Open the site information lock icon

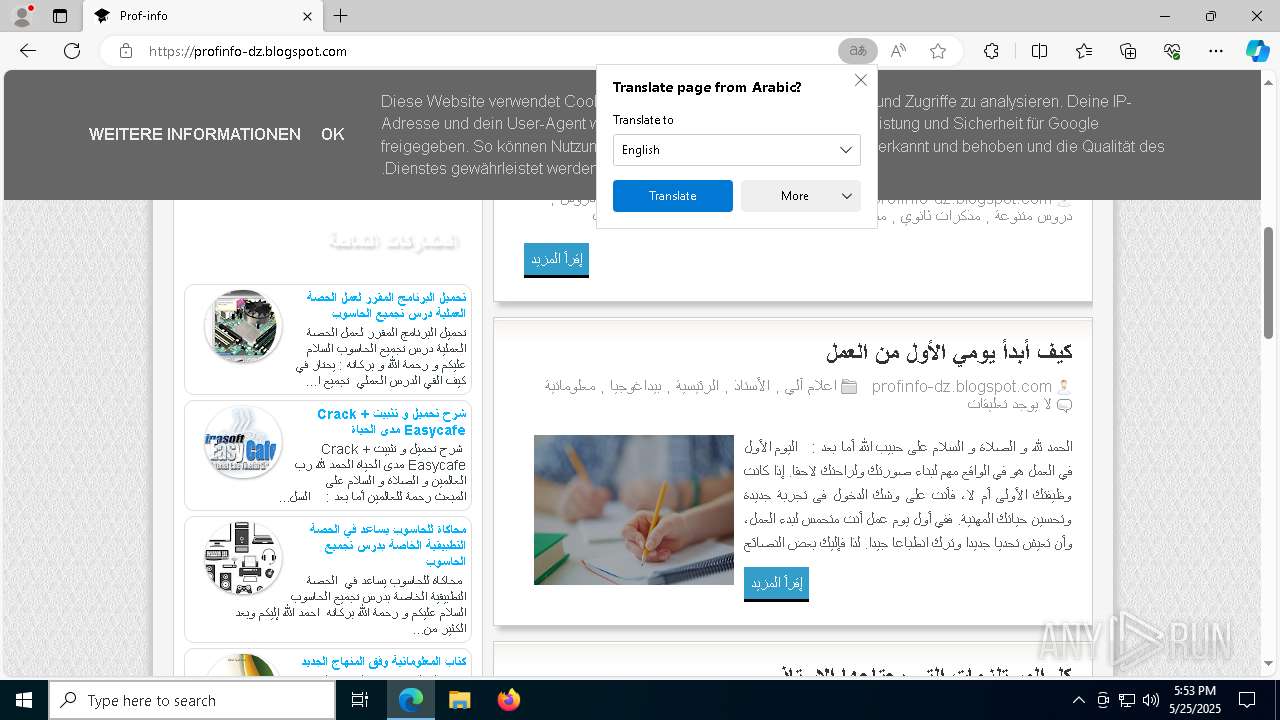click(x=126, y=51)
